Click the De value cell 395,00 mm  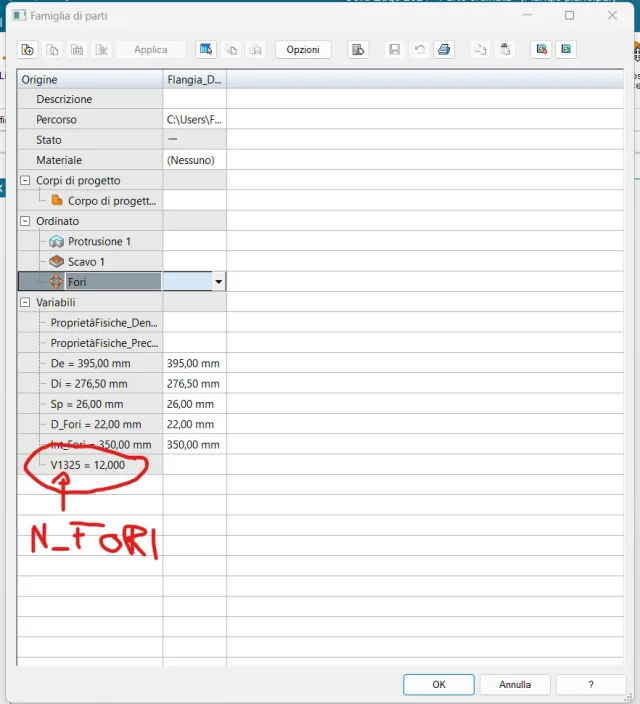coord(194,364)
